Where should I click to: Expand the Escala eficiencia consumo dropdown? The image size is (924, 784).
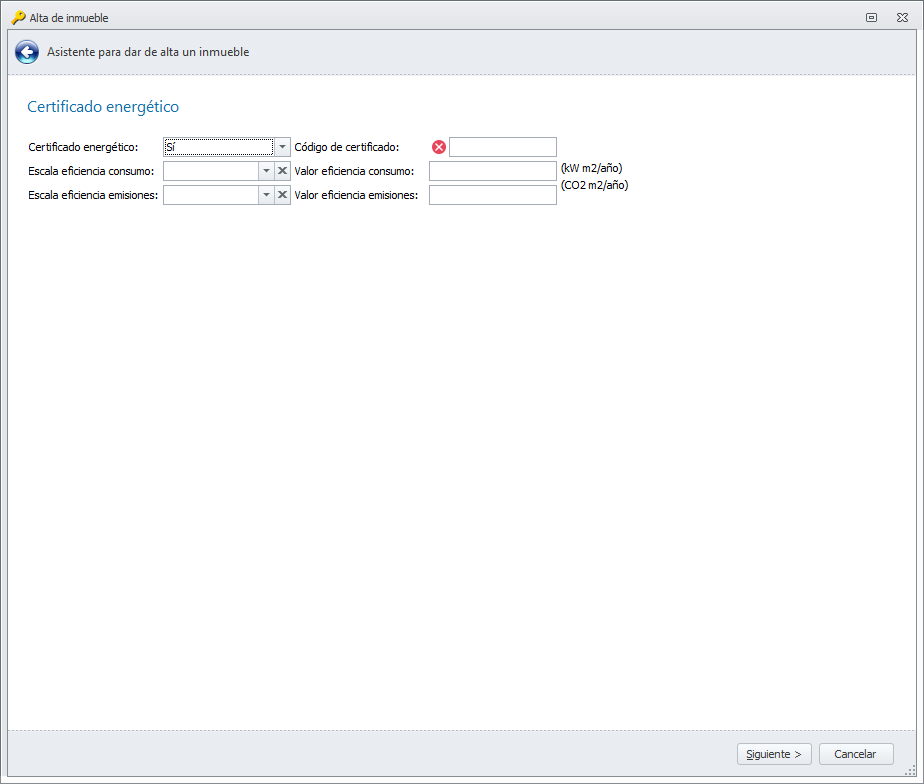pyautogui.click(x=266, y=171)
